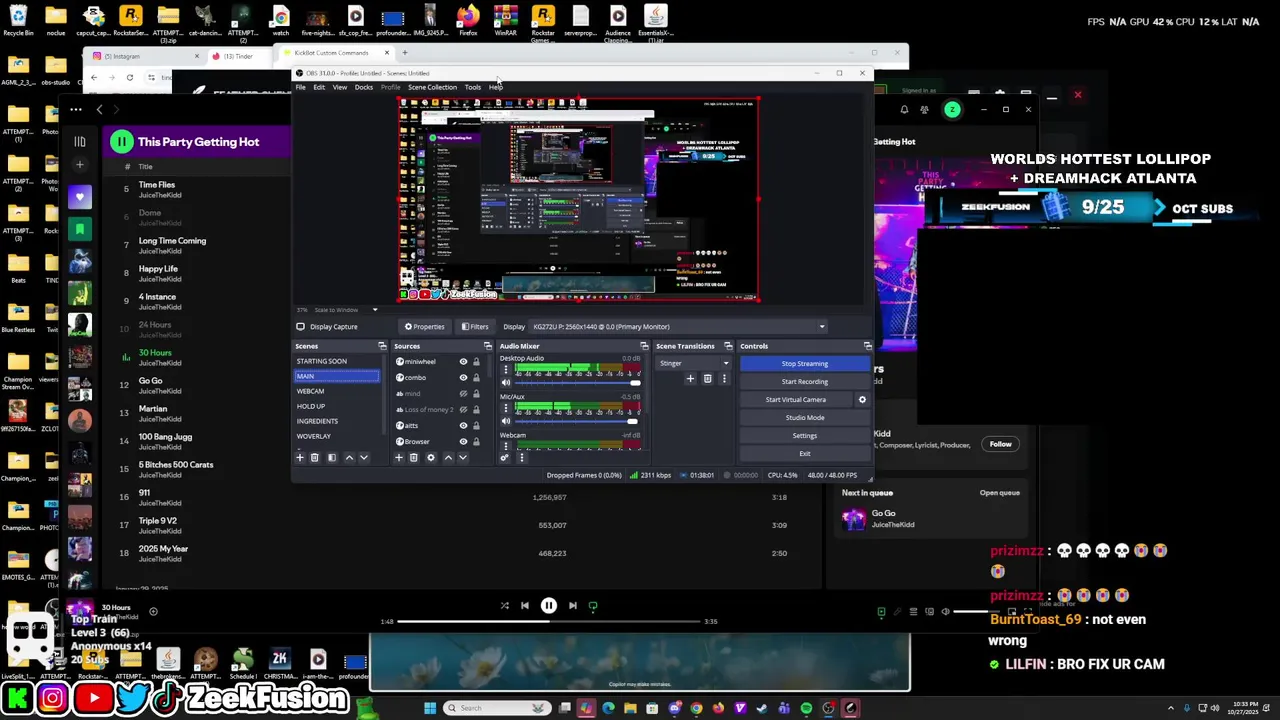
Task: Toggle visibility of aitts source
Action: 463,425
